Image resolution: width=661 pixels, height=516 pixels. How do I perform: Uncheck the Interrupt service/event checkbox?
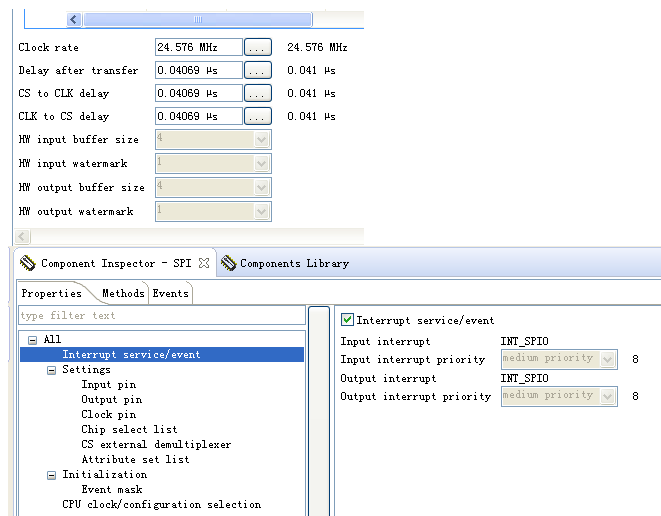pyautogui.click(x=347, y=320)
